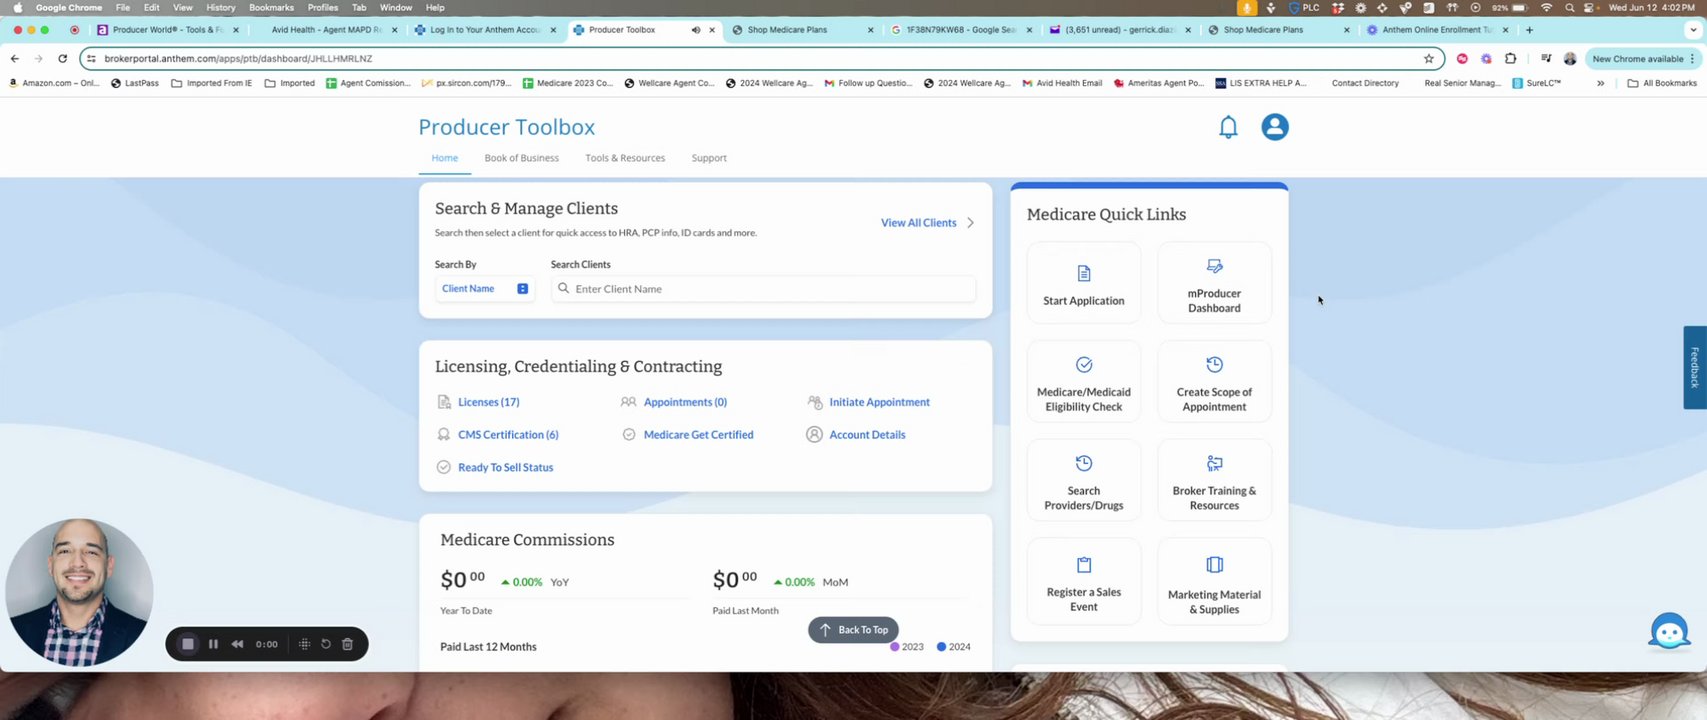Image resolution: width=1707 pixels, height=720 pixels.
Task: Open mProducer Dashboard quick link
Action: point(1214,283)
